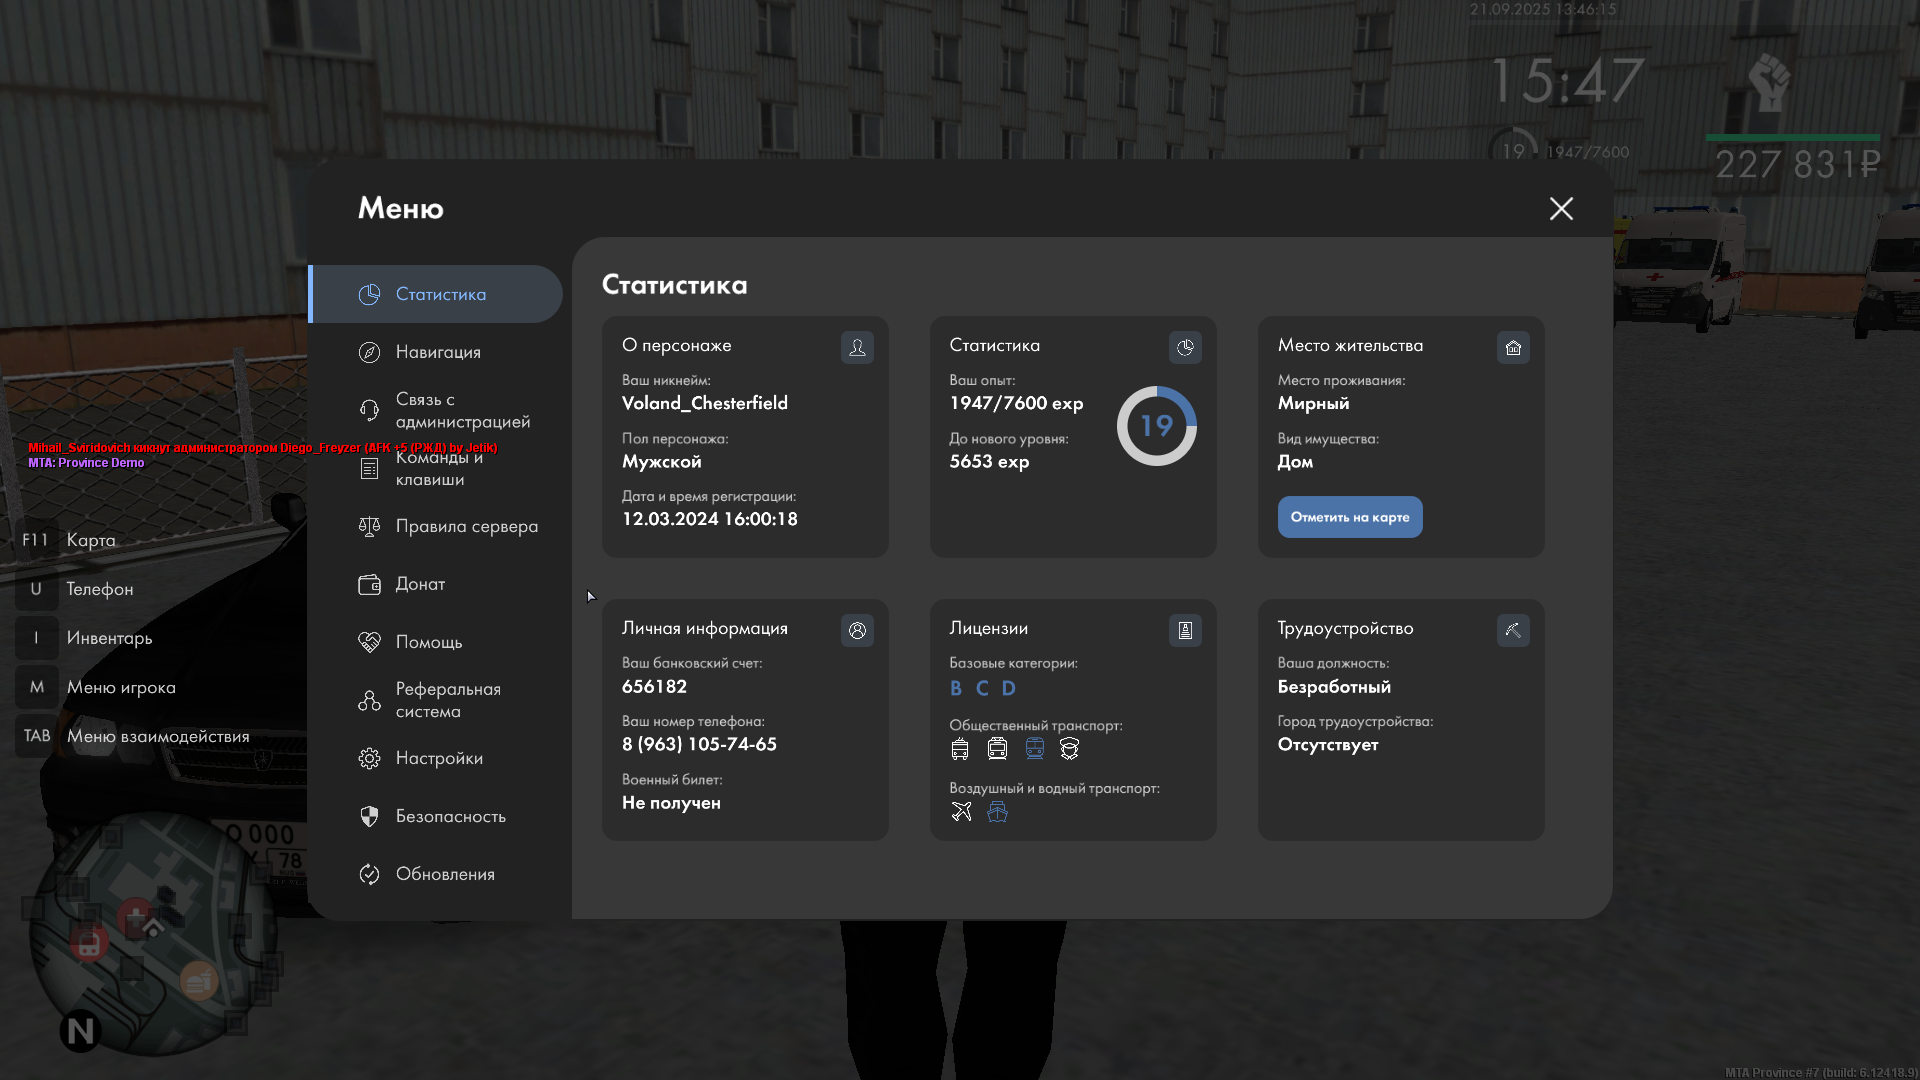This screenshot has height=1080, width=1920.
Task: Click the blue boat license icon
Action: 997,811
